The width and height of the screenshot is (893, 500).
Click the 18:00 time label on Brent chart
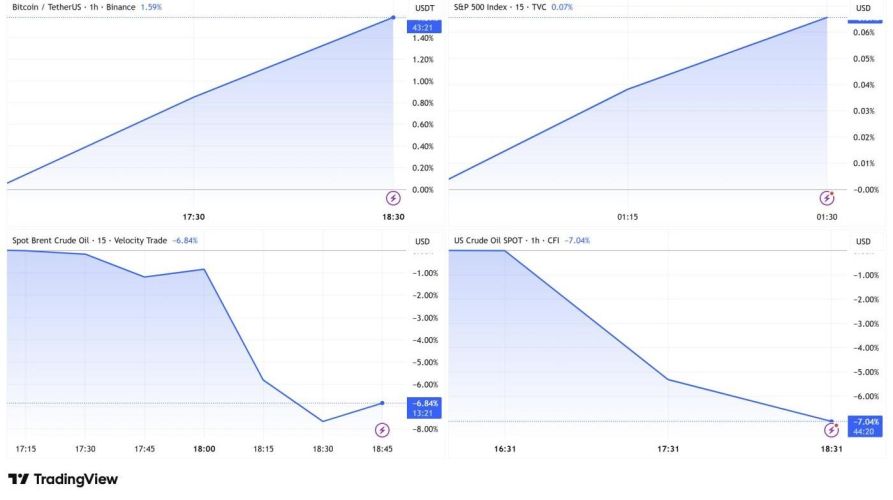click(x=204, y=449)
